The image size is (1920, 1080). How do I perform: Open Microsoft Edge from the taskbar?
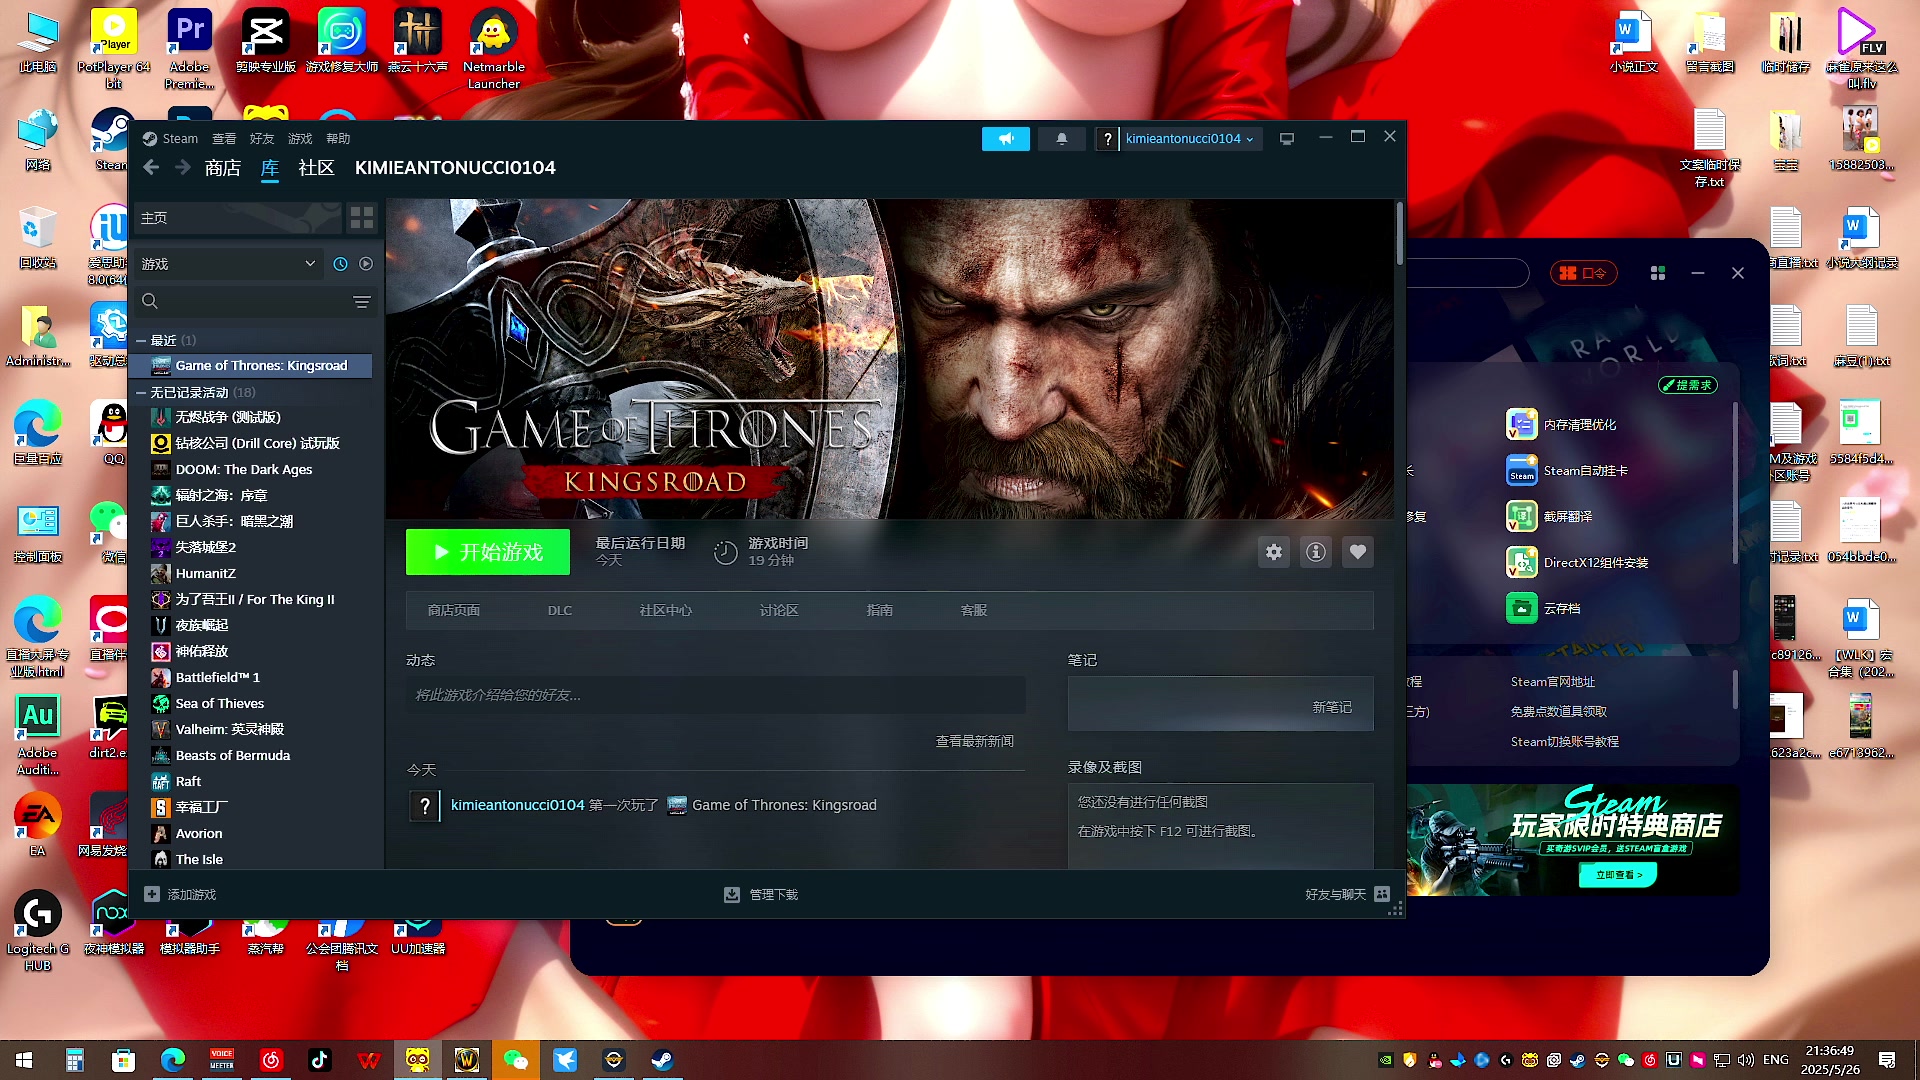point(173,1060)
